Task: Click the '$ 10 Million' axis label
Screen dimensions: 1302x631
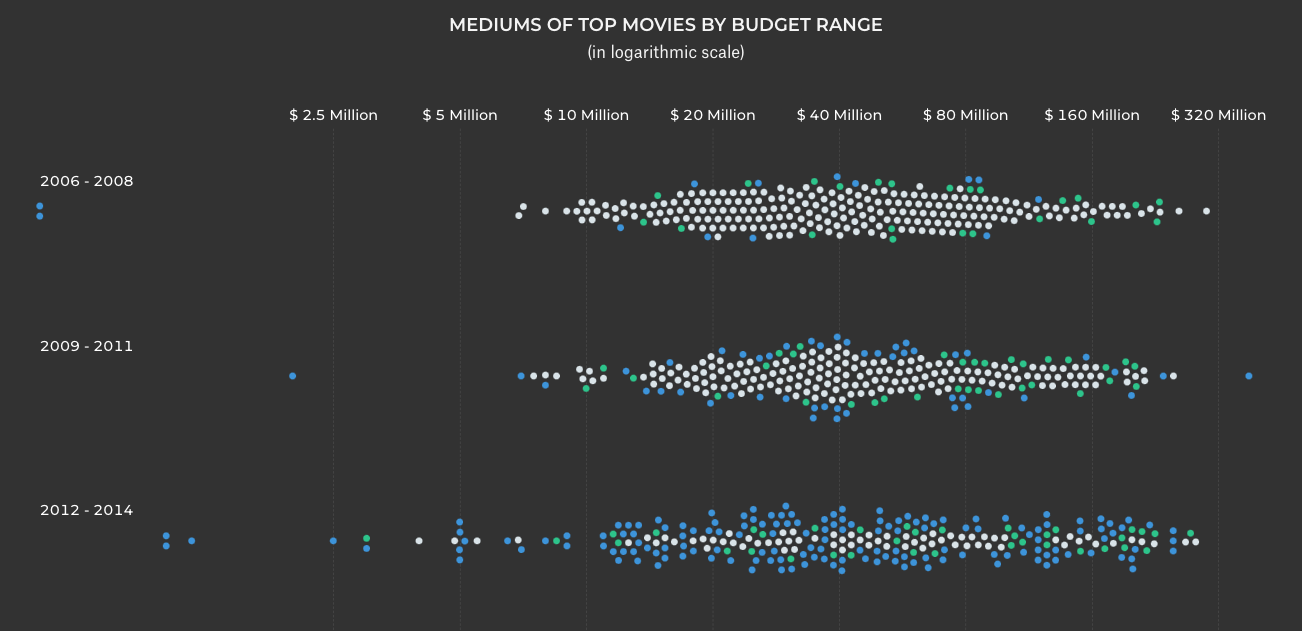Action: pyautogui.click(x=586, y=115)
